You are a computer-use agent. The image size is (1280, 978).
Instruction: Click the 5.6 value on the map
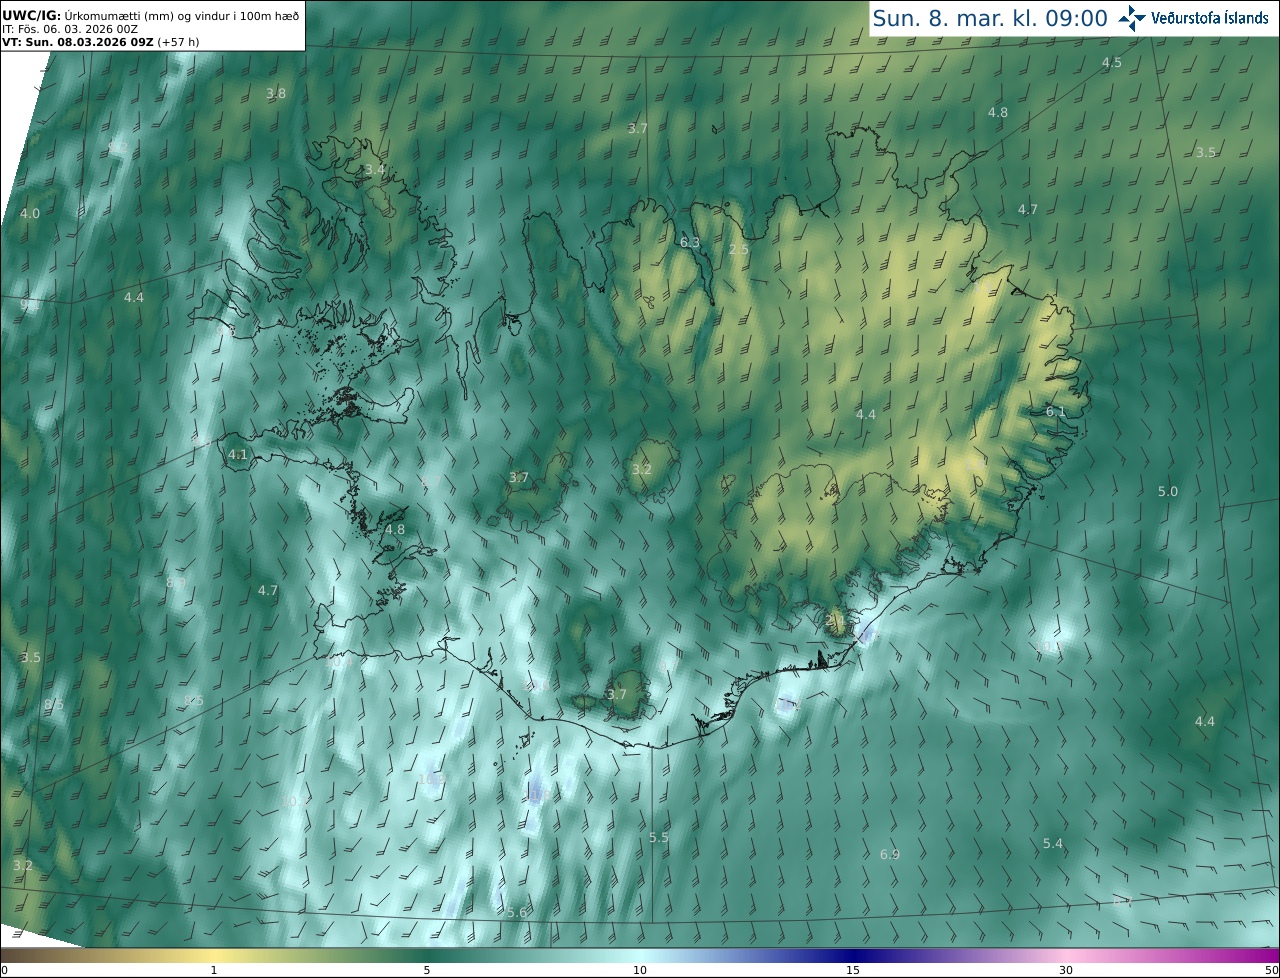517,912
